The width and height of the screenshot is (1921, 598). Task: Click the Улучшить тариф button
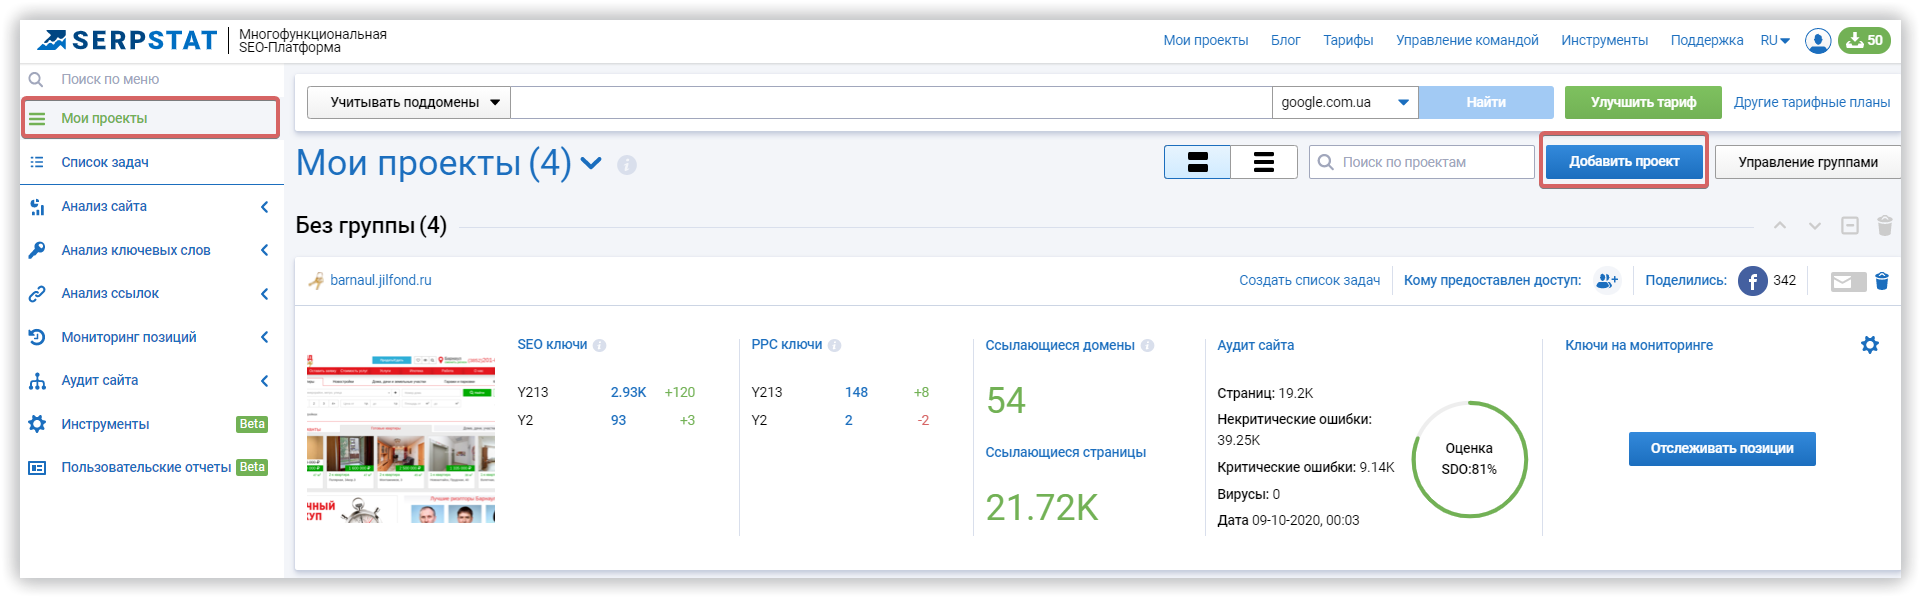point(1643,102)
